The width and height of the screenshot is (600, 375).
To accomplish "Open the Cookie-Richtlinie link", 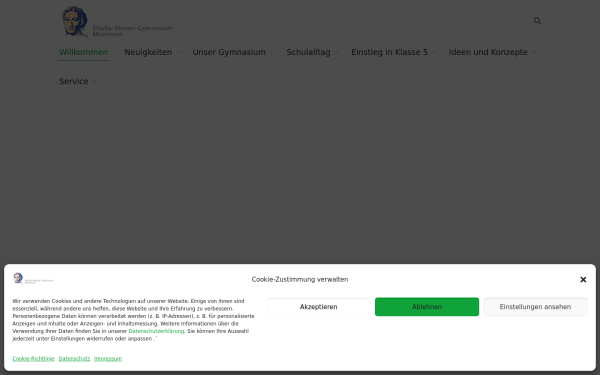I will (33, 359).
